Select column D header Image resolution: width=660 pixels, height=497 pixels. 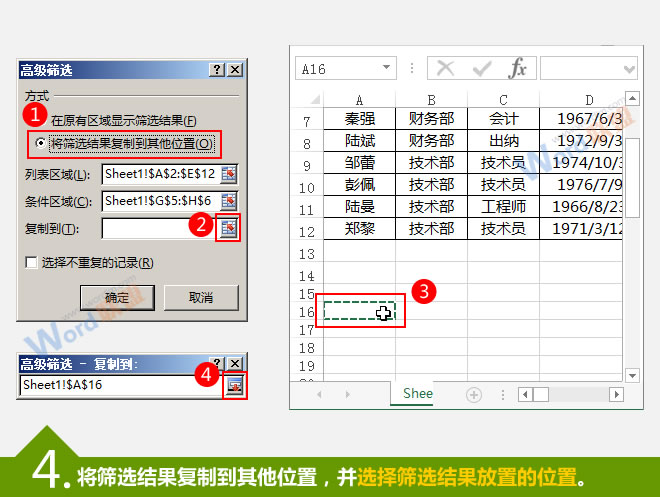click(581, 100)
